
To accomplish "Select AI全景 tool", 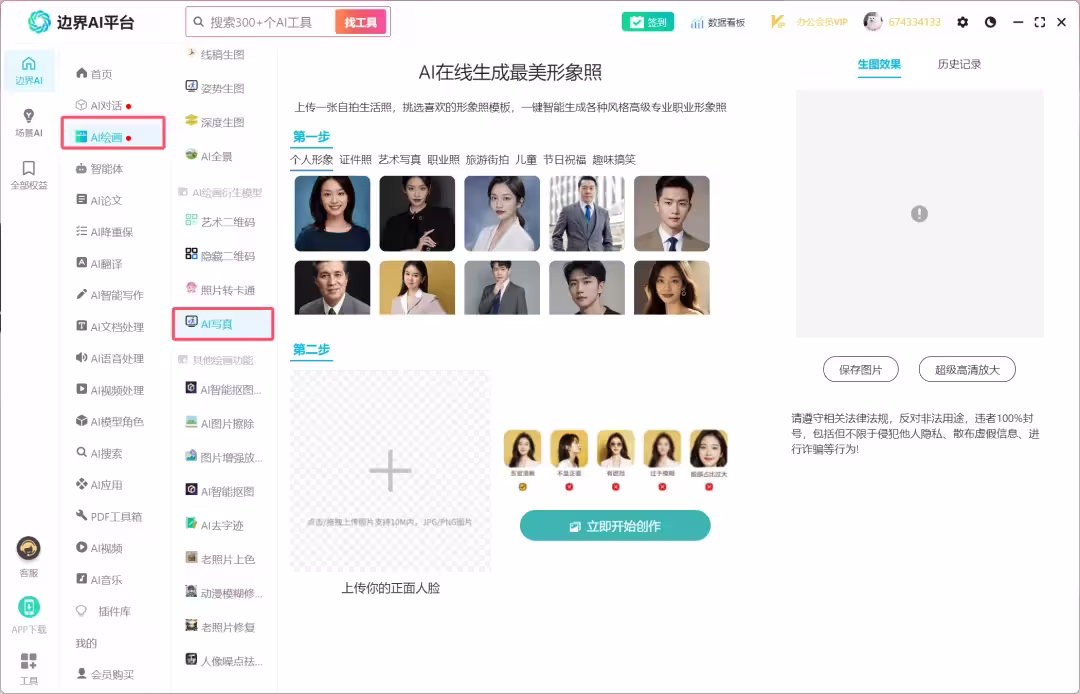I will coord(209,156).
